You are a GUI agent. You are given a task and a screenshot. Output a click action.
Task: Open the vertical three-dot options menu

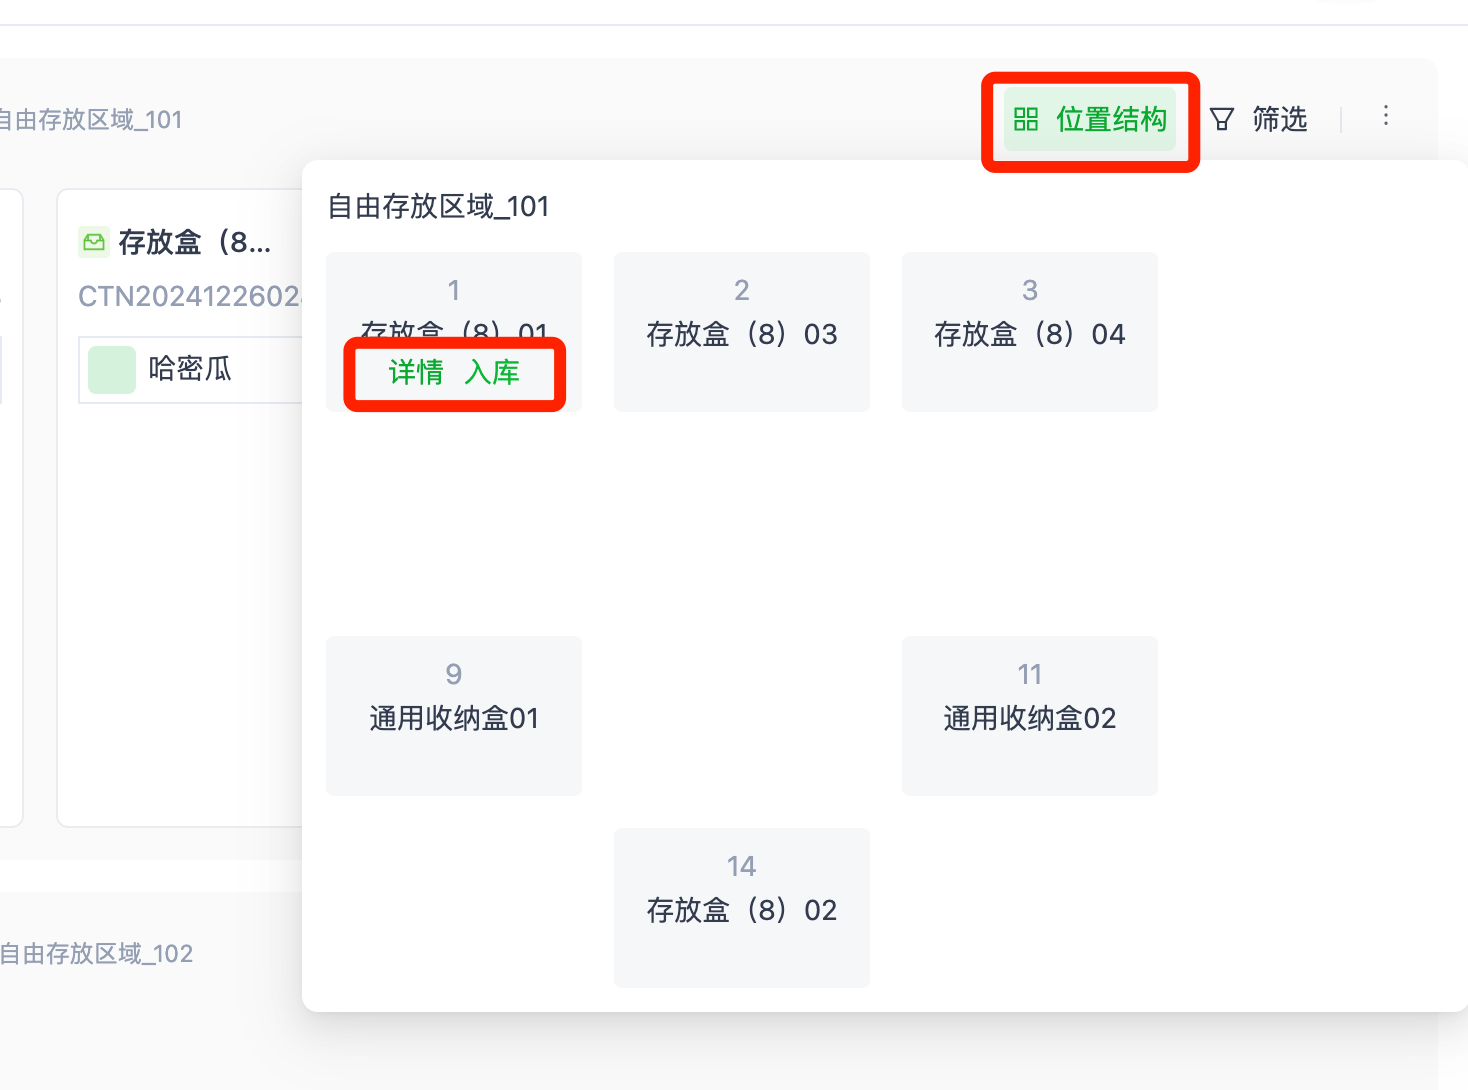pos(1386,116)
